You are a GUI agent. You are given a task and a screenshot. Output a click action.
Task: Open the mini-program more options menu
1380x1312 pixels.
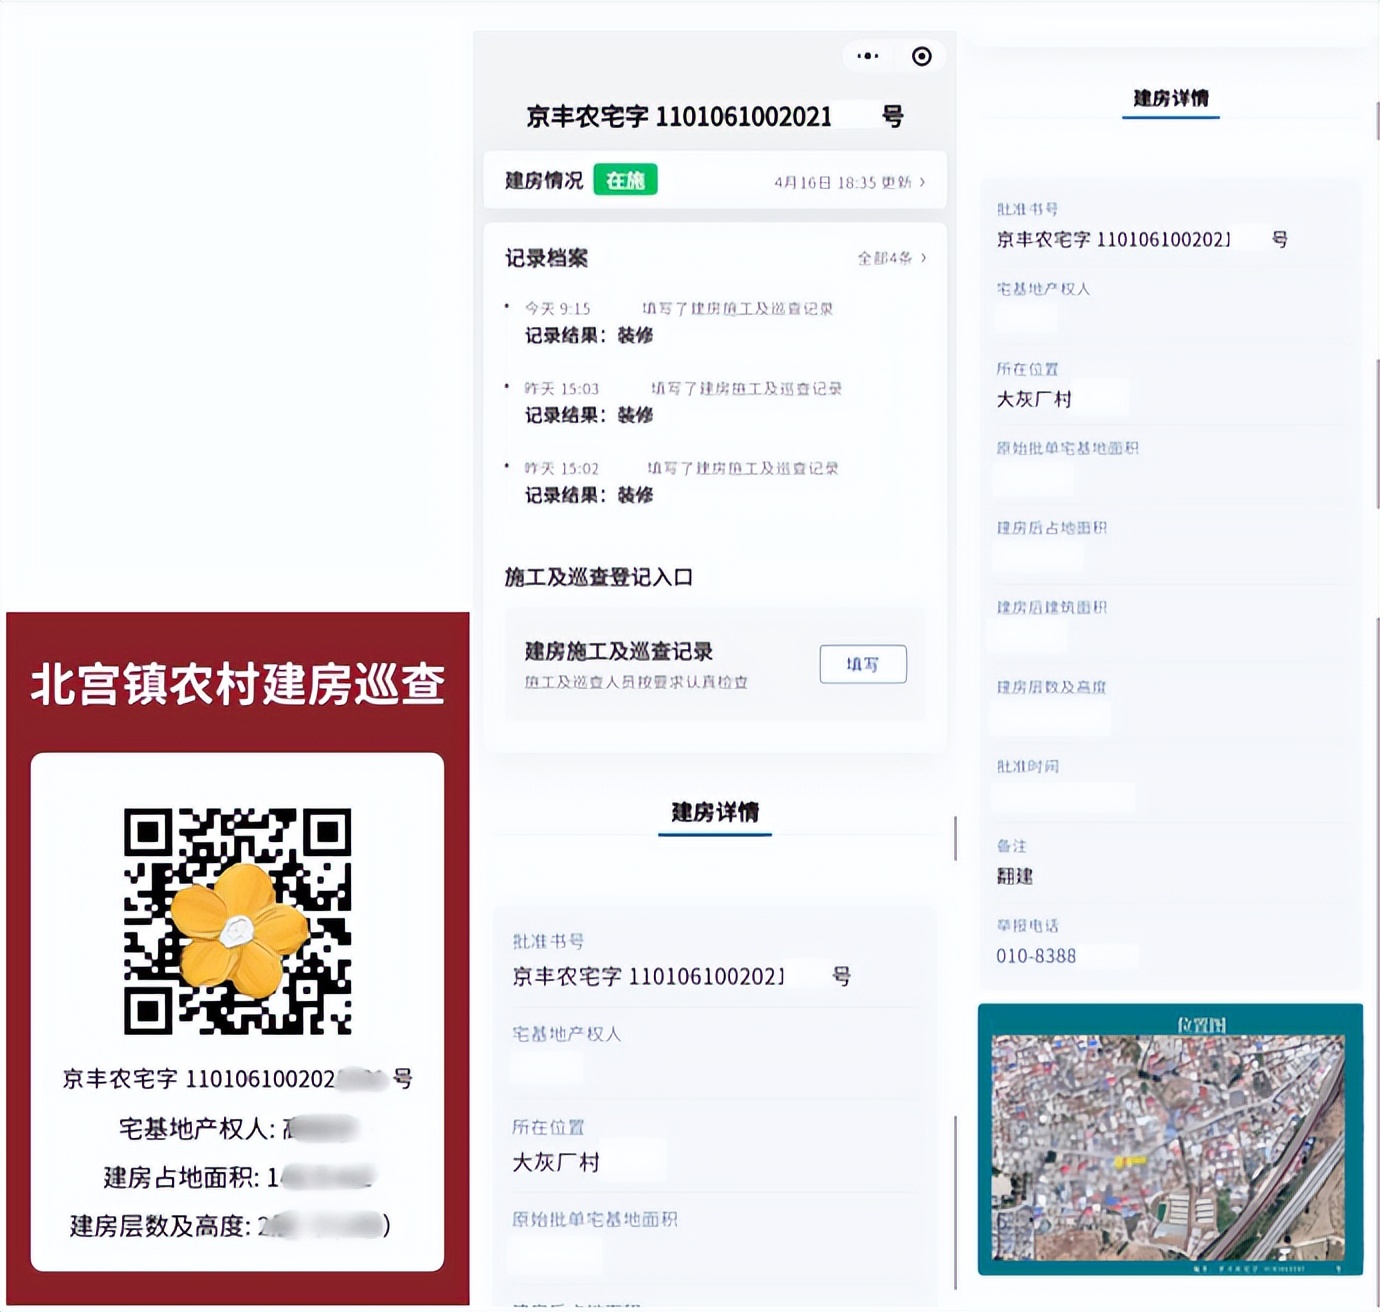(866, 56)
